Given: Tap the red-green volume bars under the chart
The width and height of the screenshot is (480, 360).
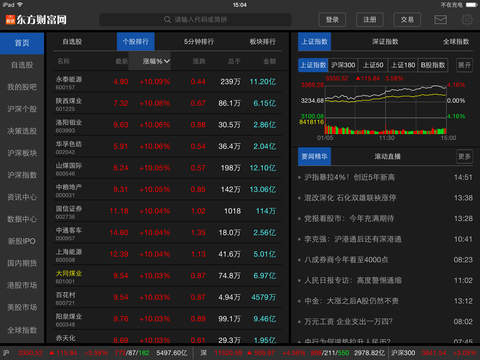Looking at the screenshot, I should point(386,129).
